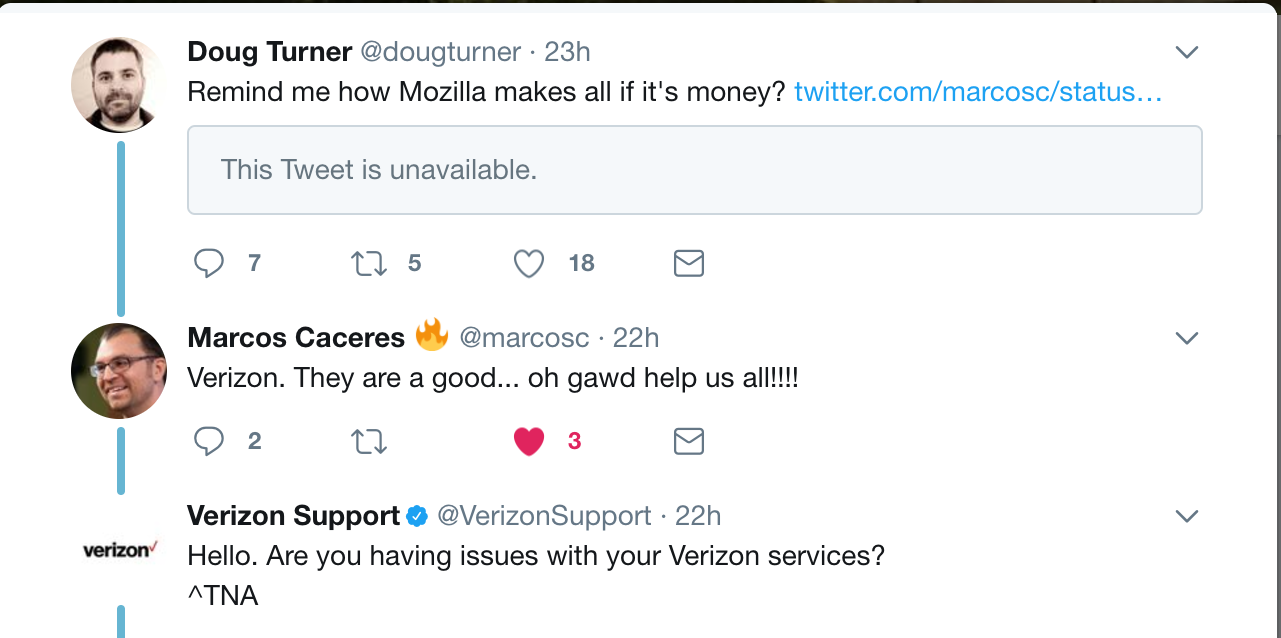Open the Doug Turner profile name

[270, 52]
